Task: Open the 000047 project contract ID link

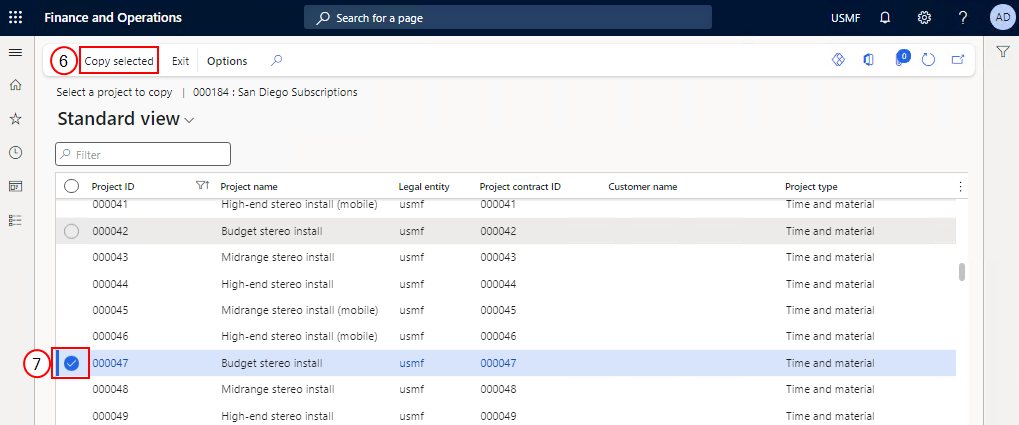Action: (x=498, y=363)
